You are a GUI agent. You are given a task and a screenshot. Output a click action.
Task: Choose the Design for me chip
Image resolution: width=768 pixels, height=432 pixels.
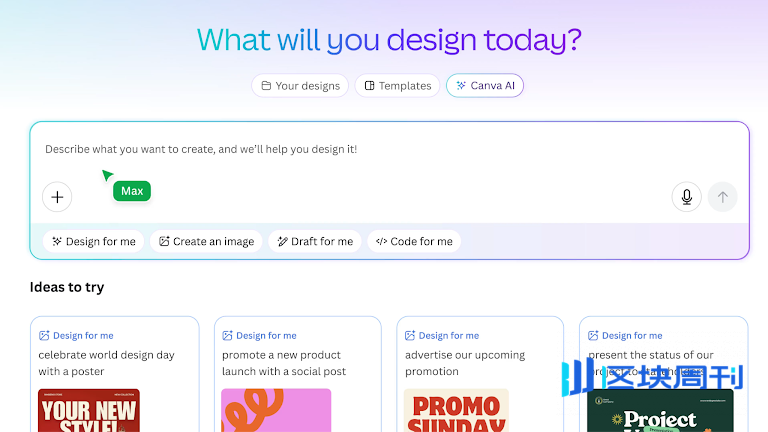[94, 241]
